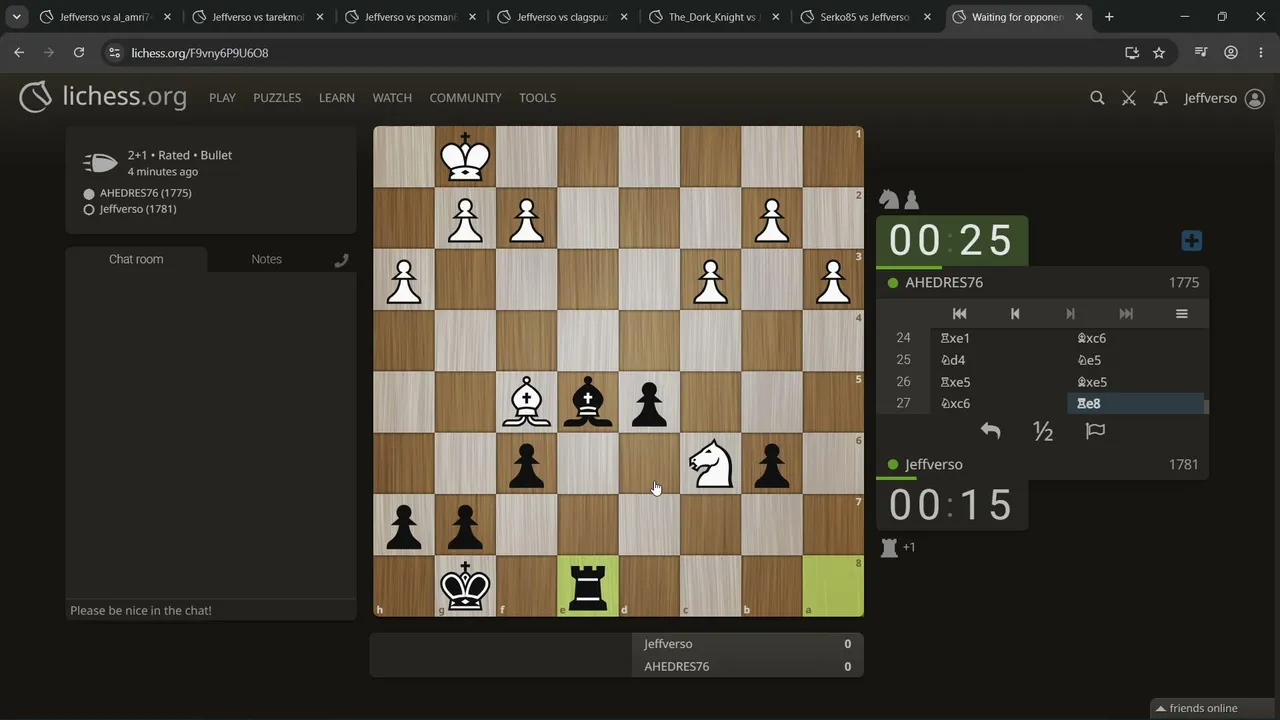The height and width of the screenshot is (720, 1280).
Task: Jump to the last move
Action: (1126, 314)
